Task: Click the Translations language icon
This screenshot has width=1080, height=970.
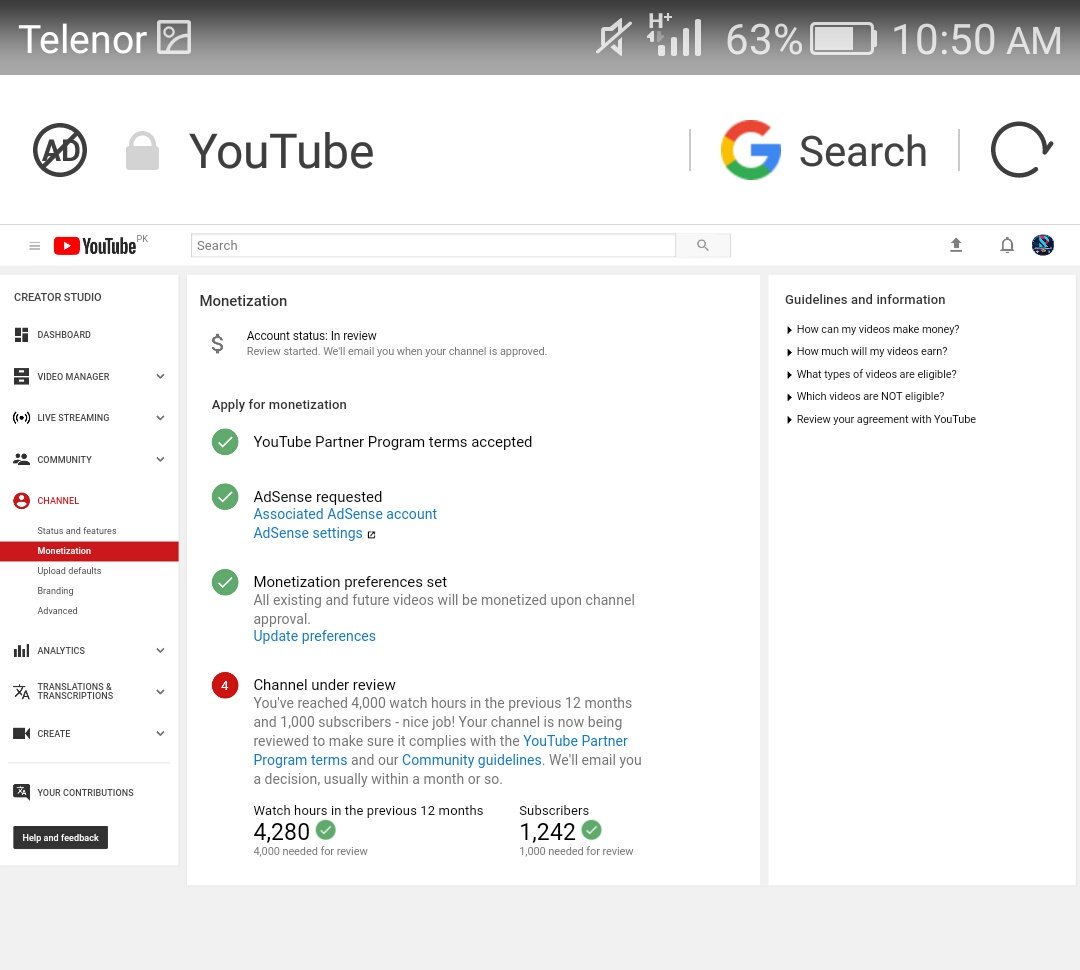Action: [x=21, y=691]
